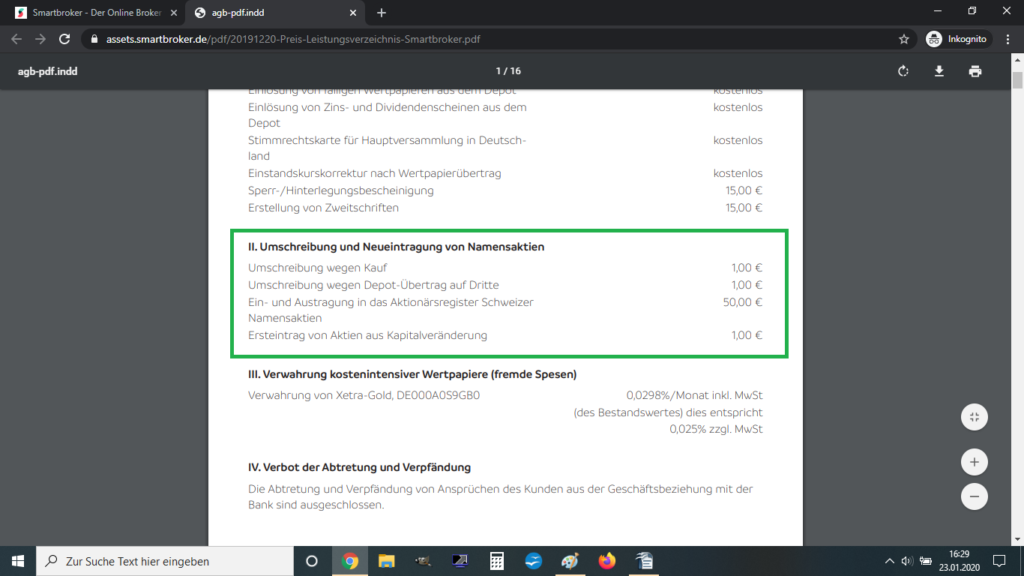Open the Paint taskbar icon
Viewport: 1024px width, 576px height.
pyautogui.click(x=570, y=561)
